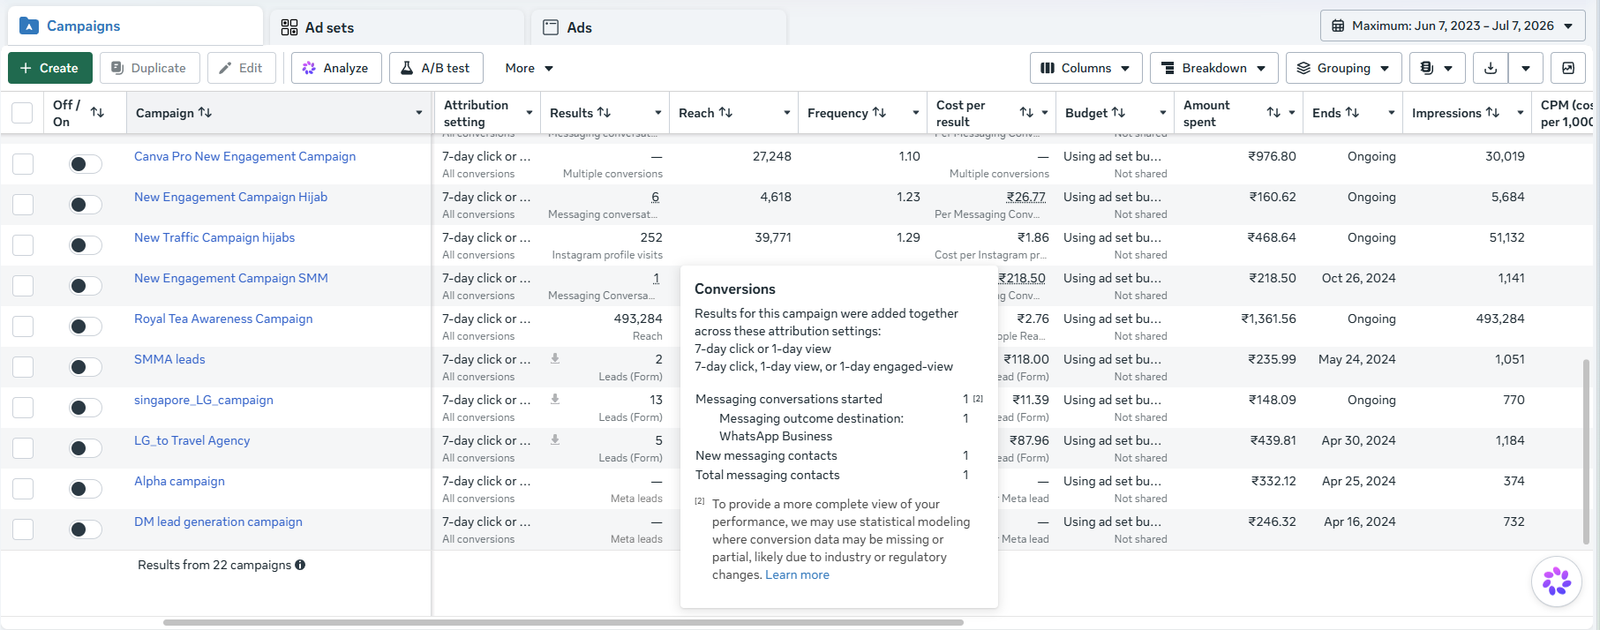The image size is (1600, 630).
Task: Open the Breakdown dropdown
Action: (1214, 68)
